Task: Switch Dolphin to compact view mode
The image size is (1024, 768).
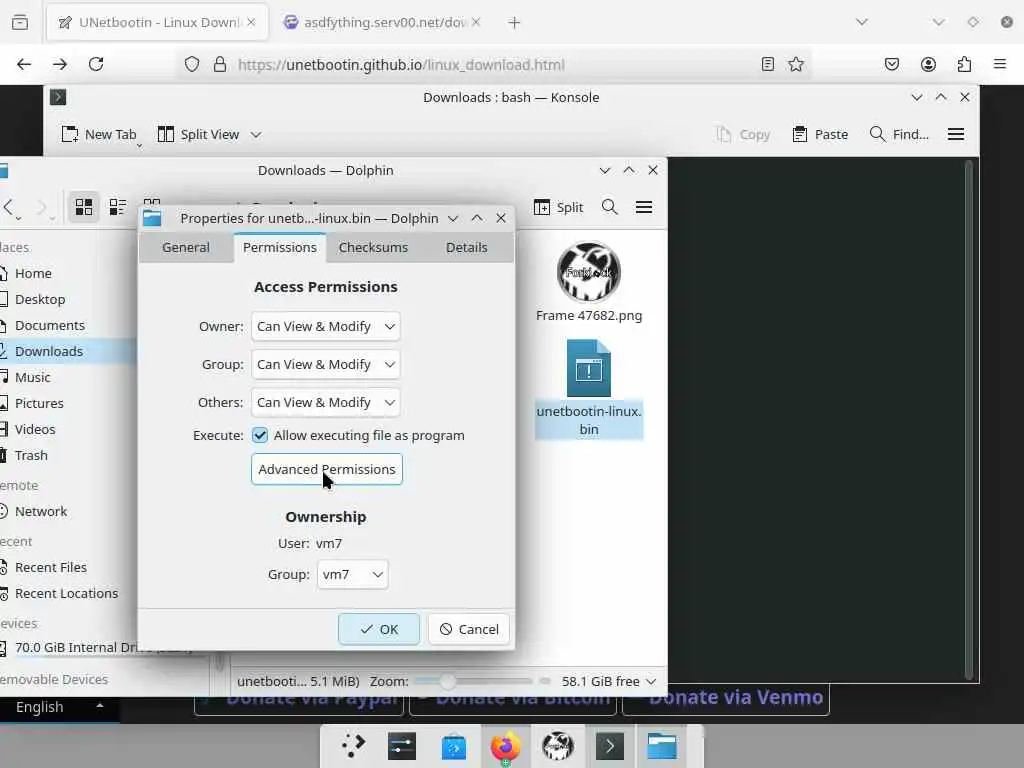Action: tap(118, 207)
